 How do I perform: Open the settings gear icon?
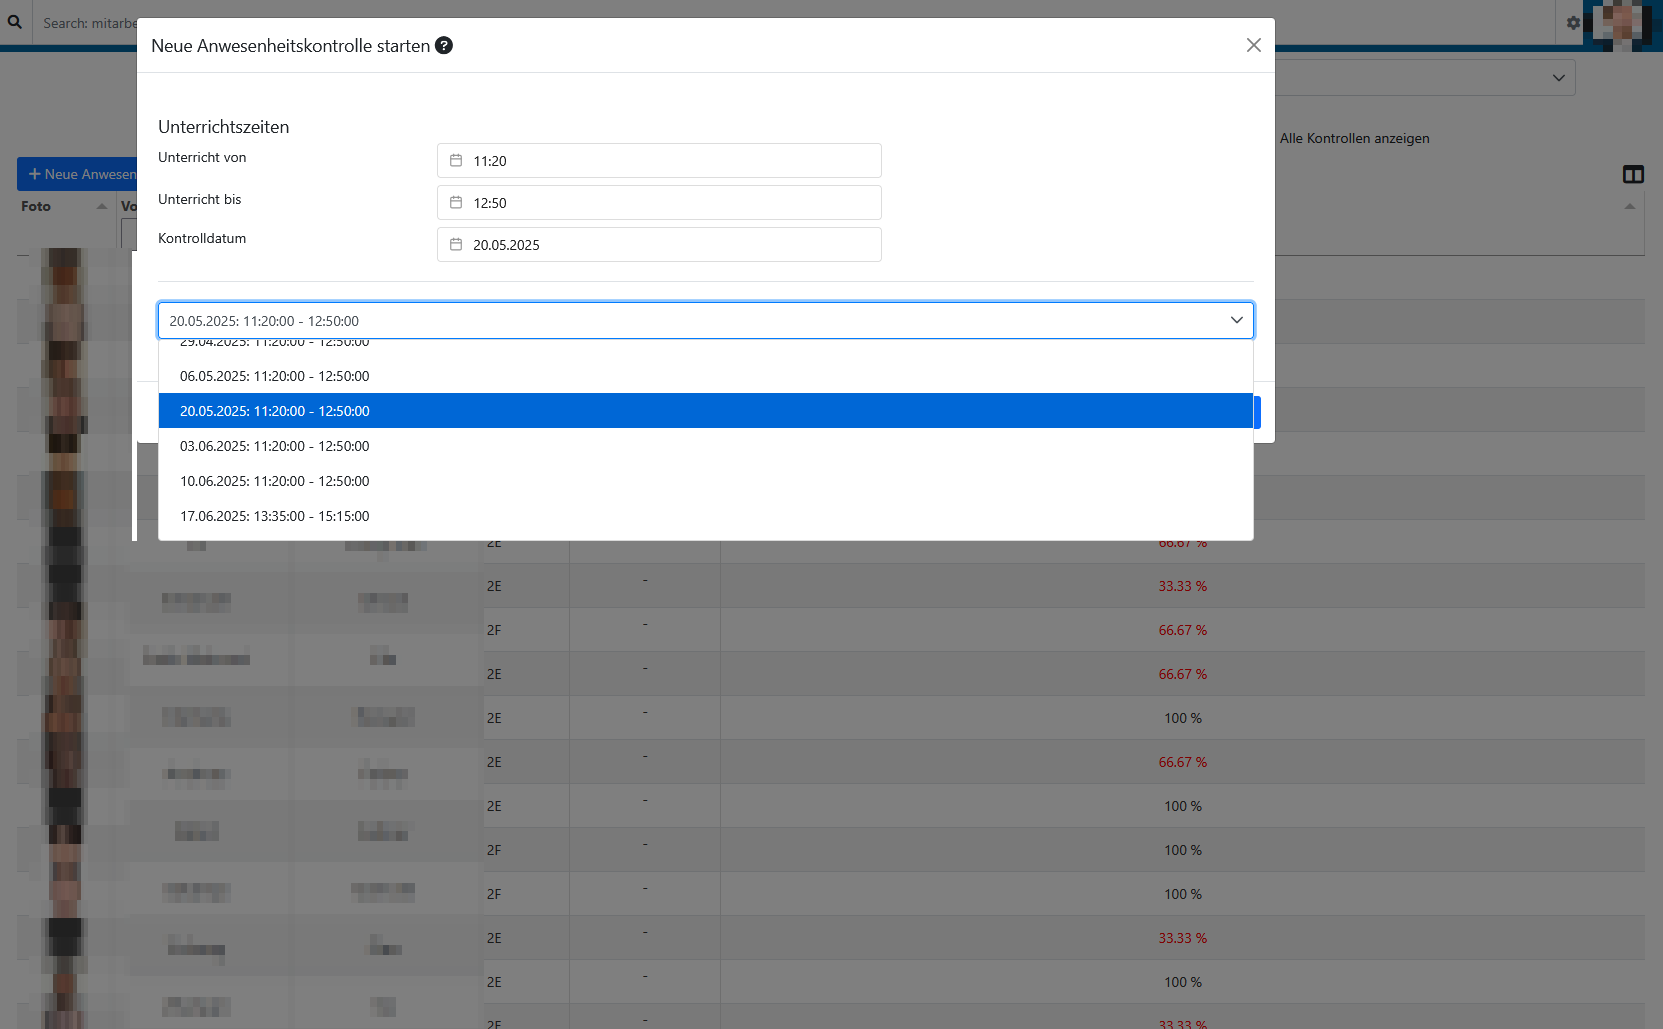click(1573, 22)
